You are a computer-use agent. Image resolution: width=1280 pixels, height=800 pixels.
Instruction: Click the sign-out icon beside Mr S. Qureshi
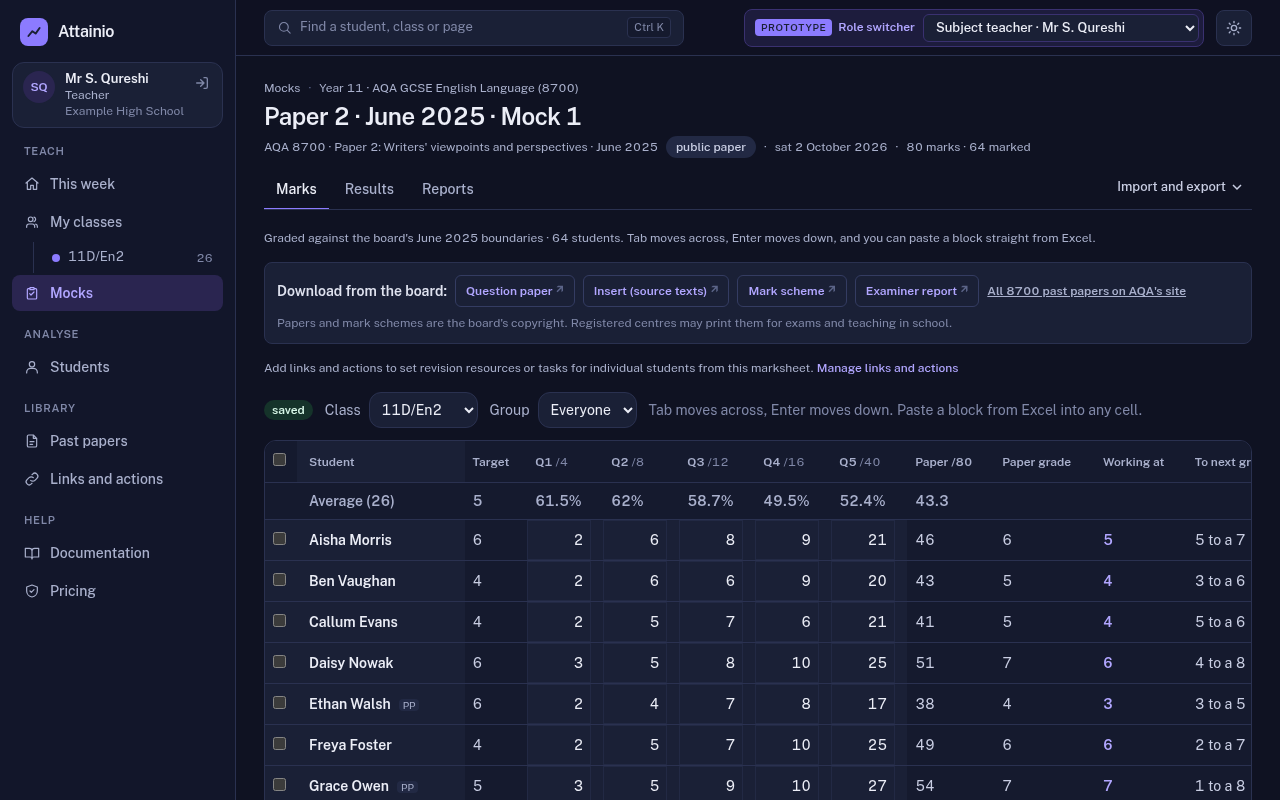click(x=202, y=84)
